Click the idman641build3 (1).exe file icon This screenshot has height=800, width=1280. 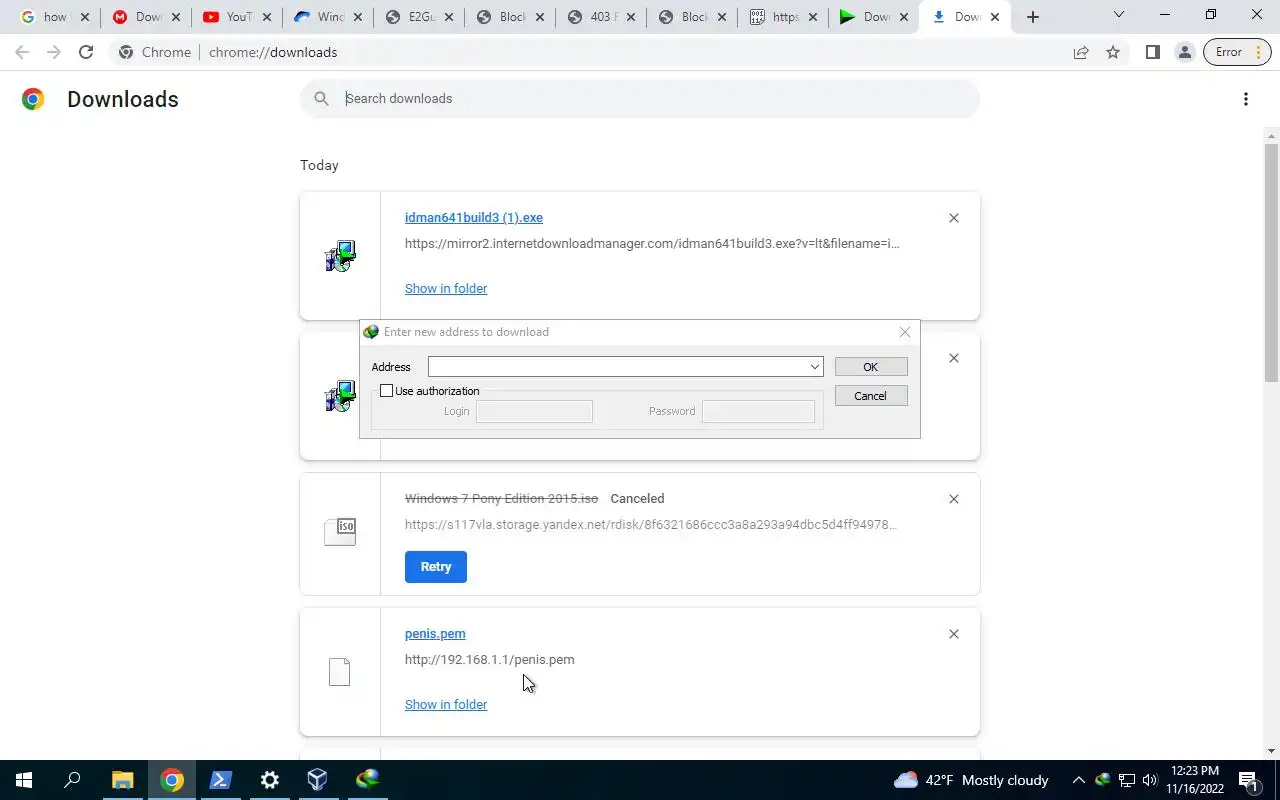[x=340, y=256]
